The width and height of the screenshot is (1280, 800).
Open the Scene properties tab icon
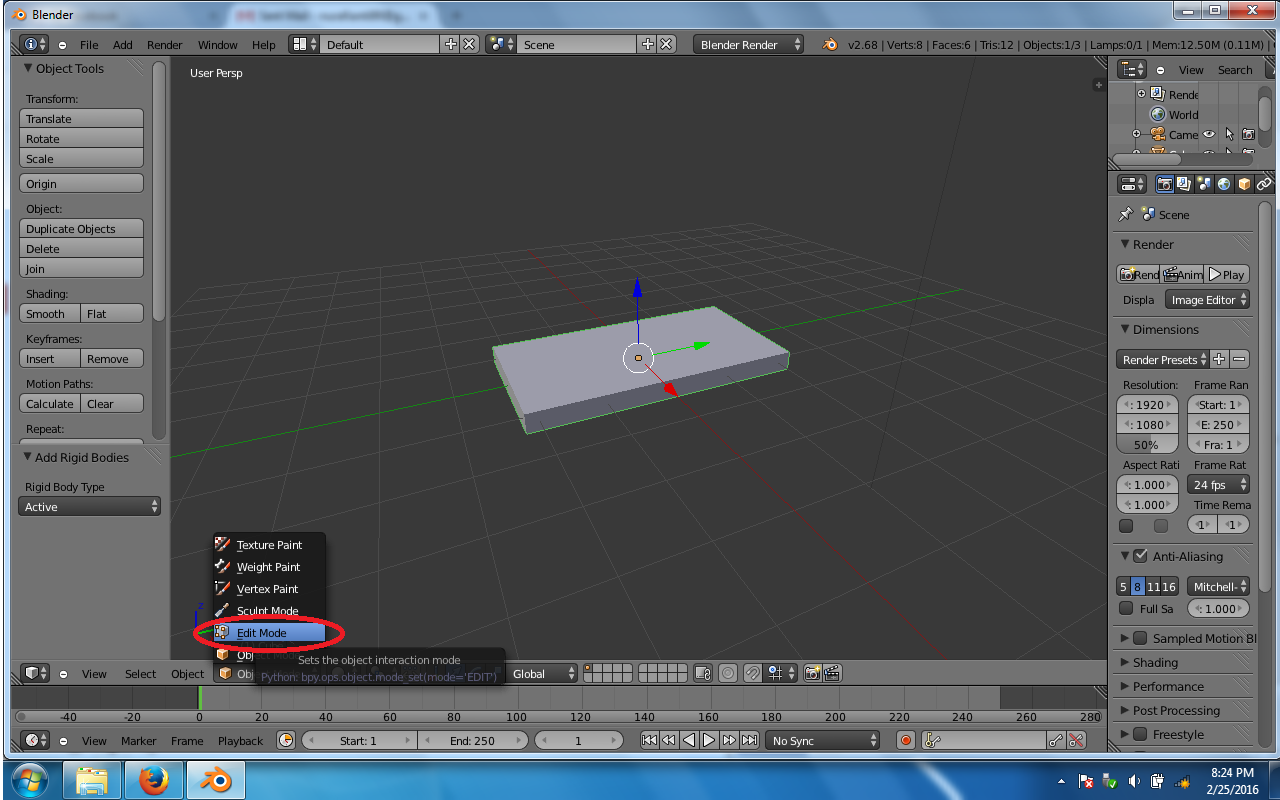(x=1204, y=184)
